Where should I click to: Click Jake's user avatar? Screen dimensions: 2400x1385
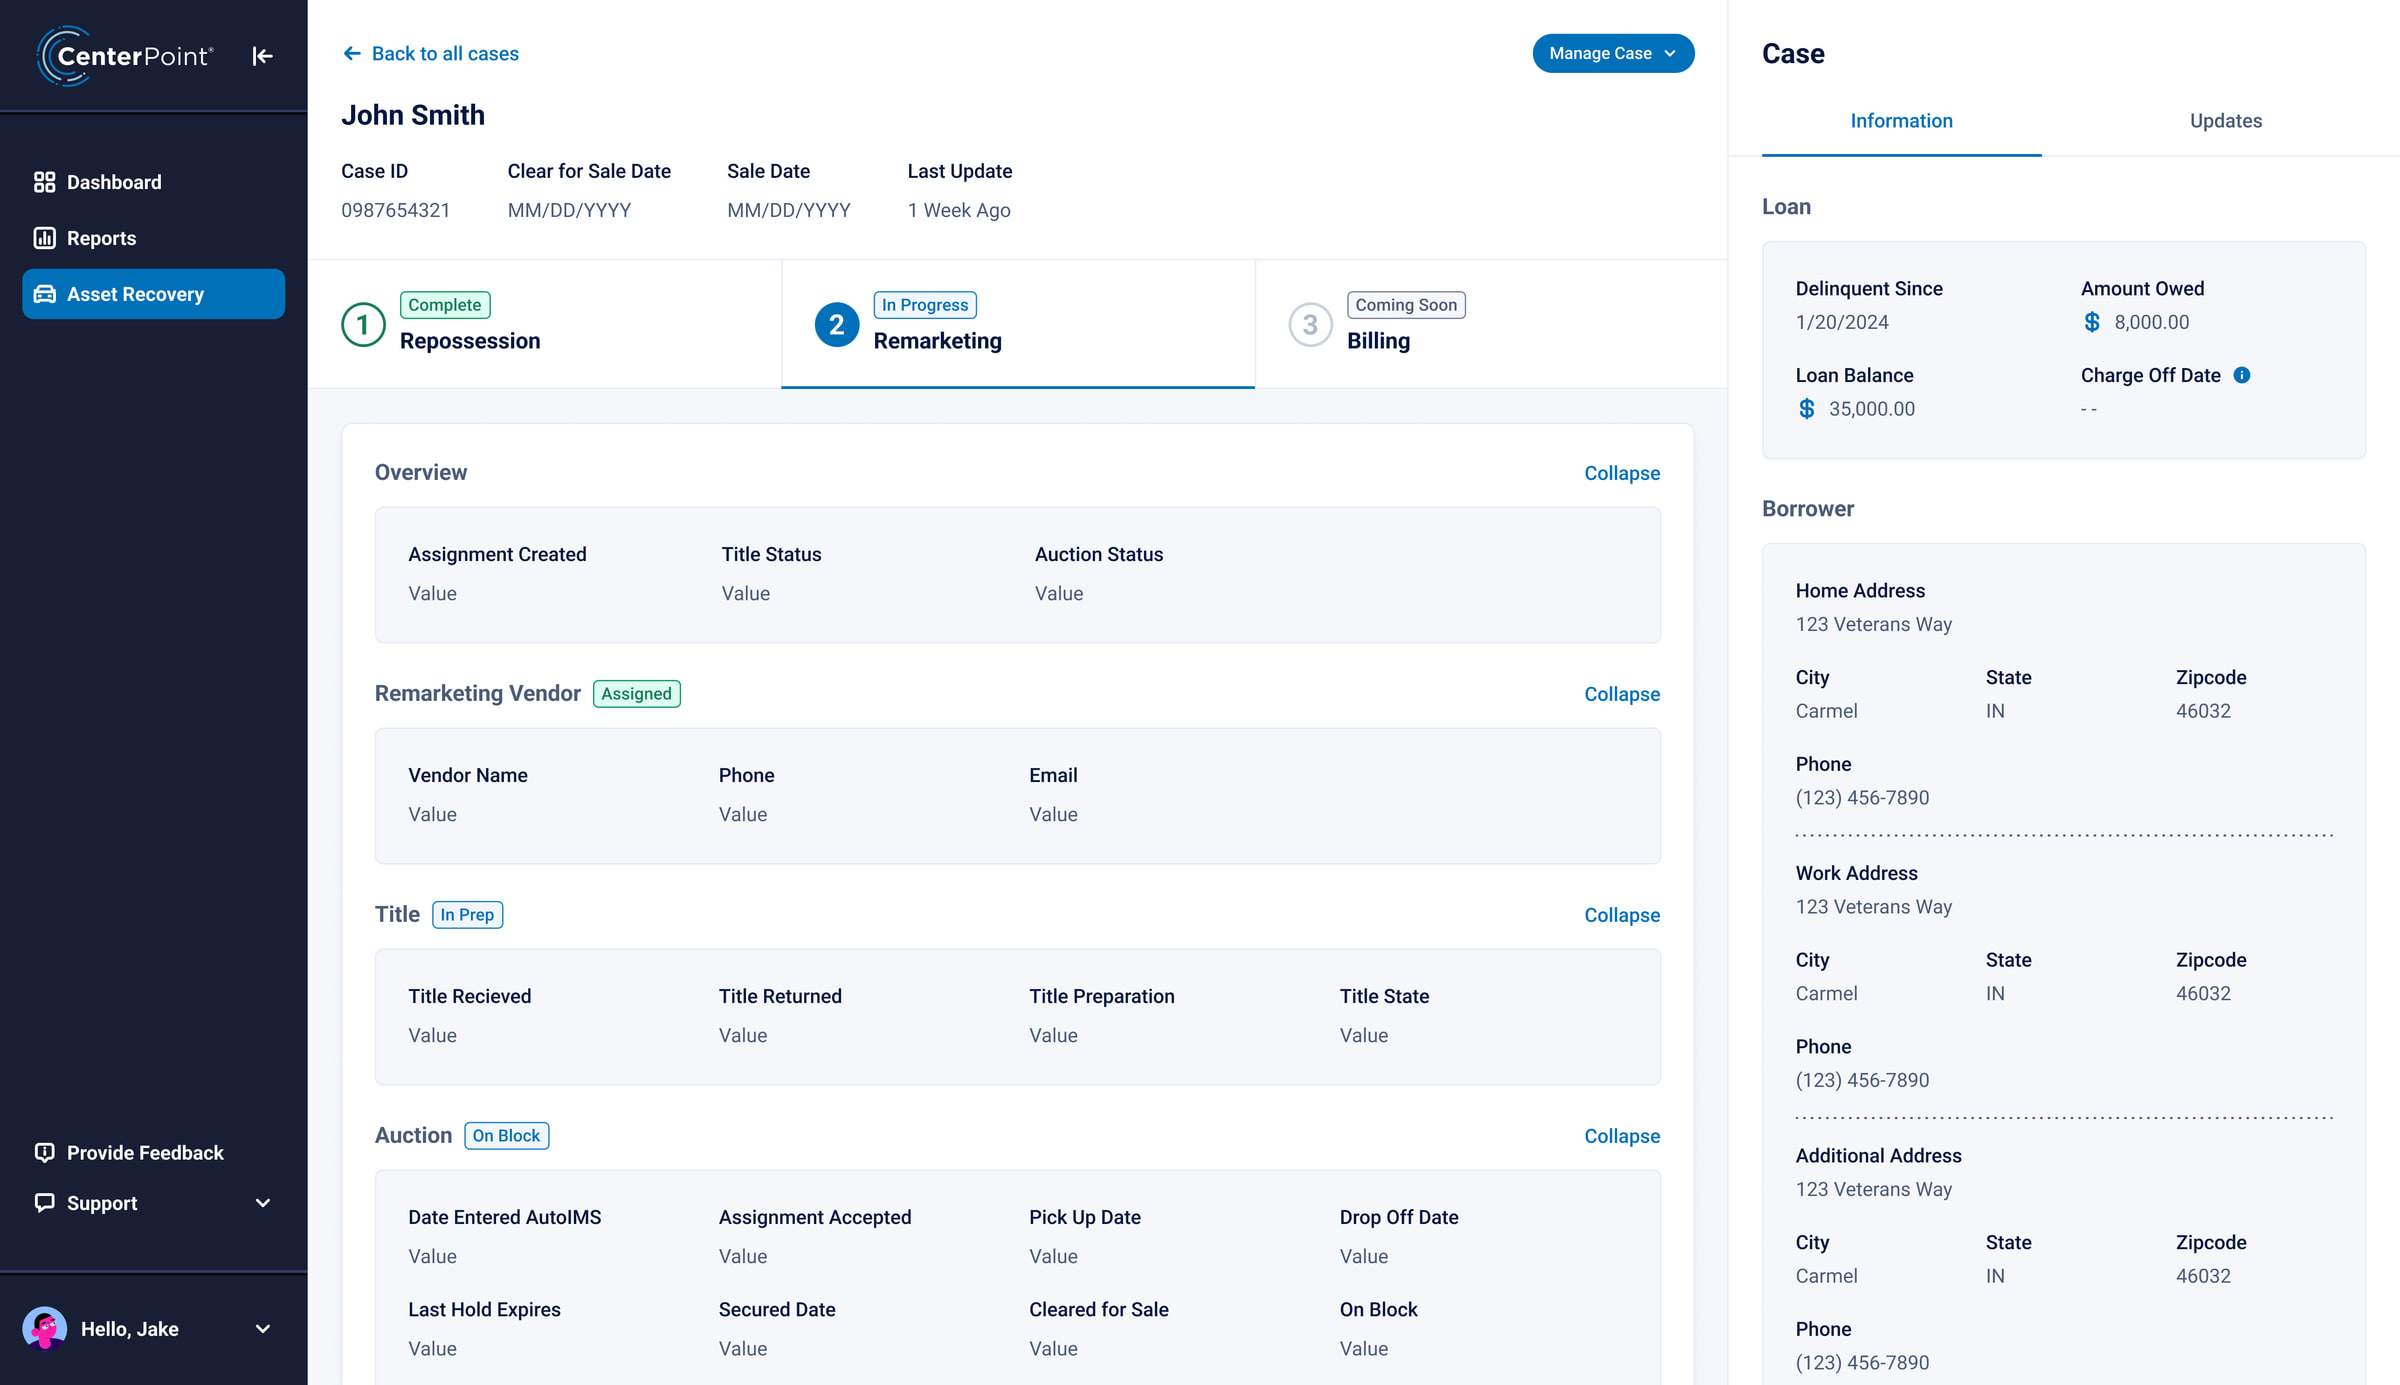pos(44,1329)
